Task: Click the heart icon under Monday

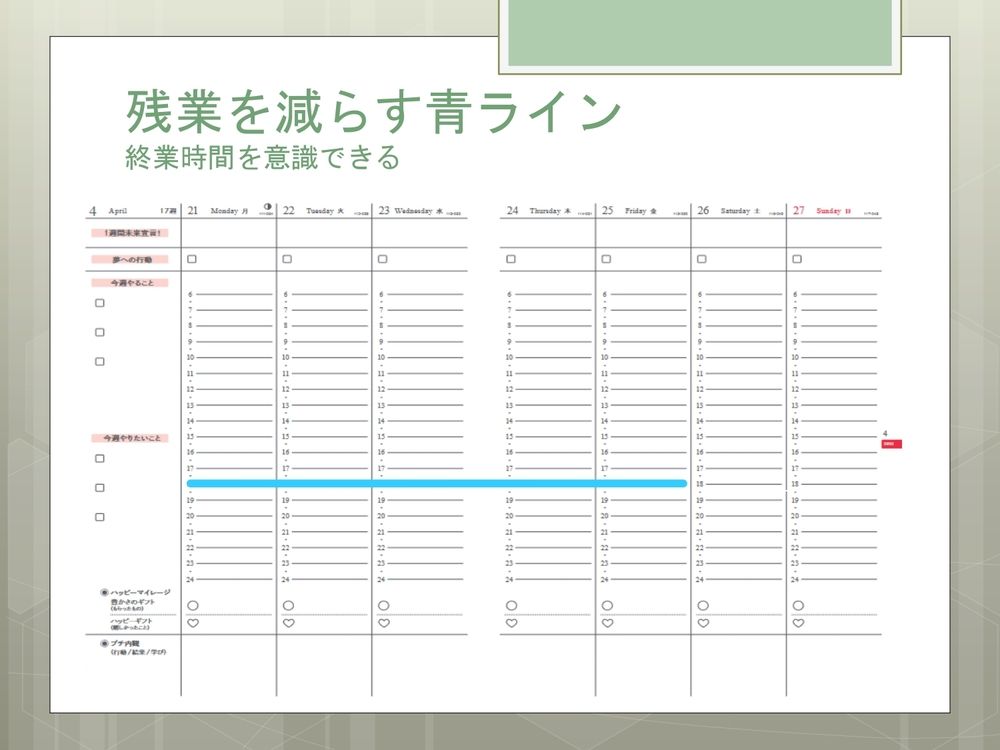Action: (192, 623)
